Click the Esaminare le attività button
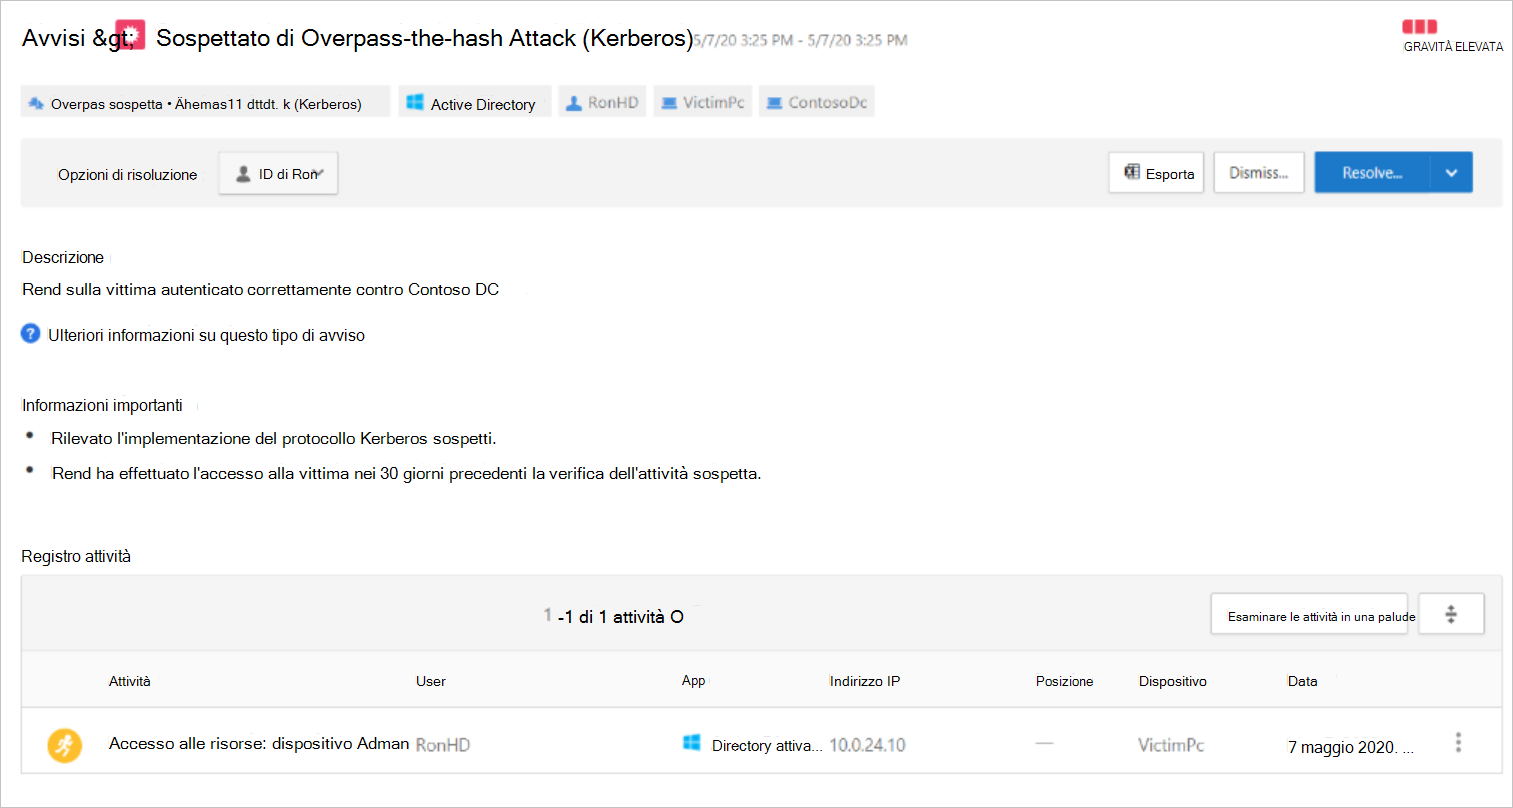 pyautogui.click(x=1309, y=614)
